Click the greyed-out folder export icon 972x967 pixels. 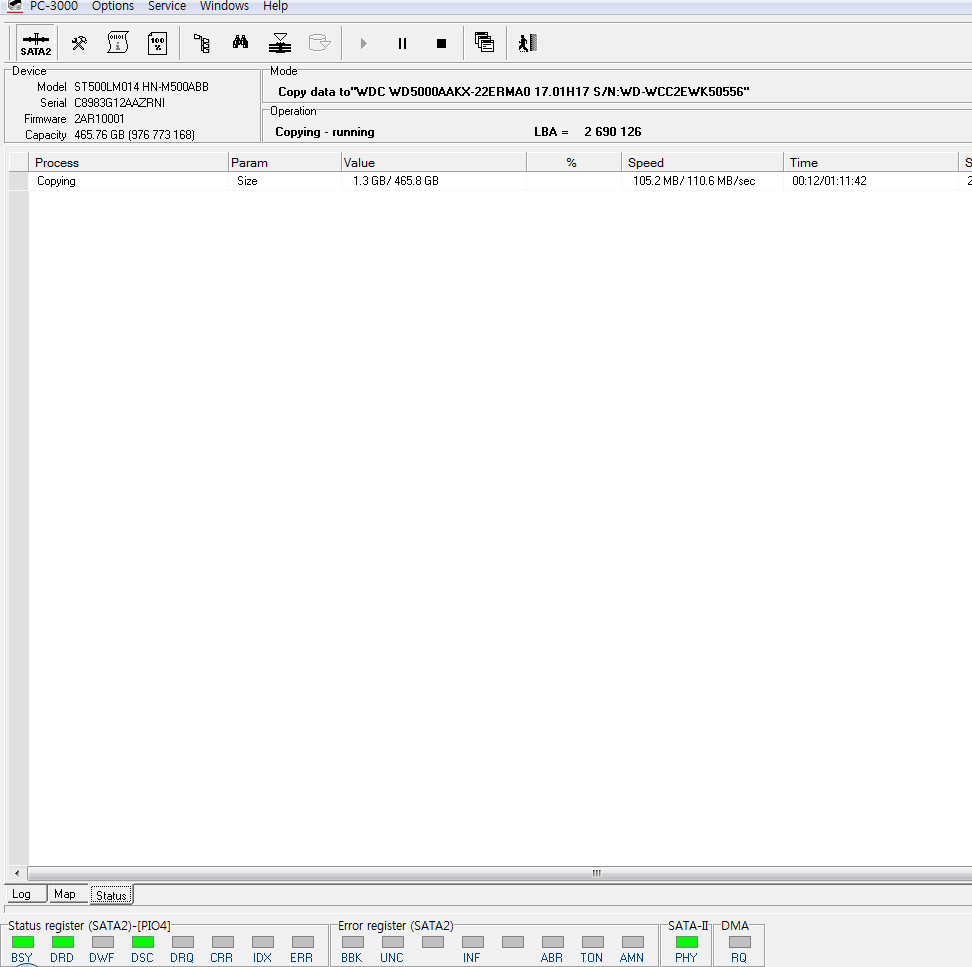pos(320,43)
